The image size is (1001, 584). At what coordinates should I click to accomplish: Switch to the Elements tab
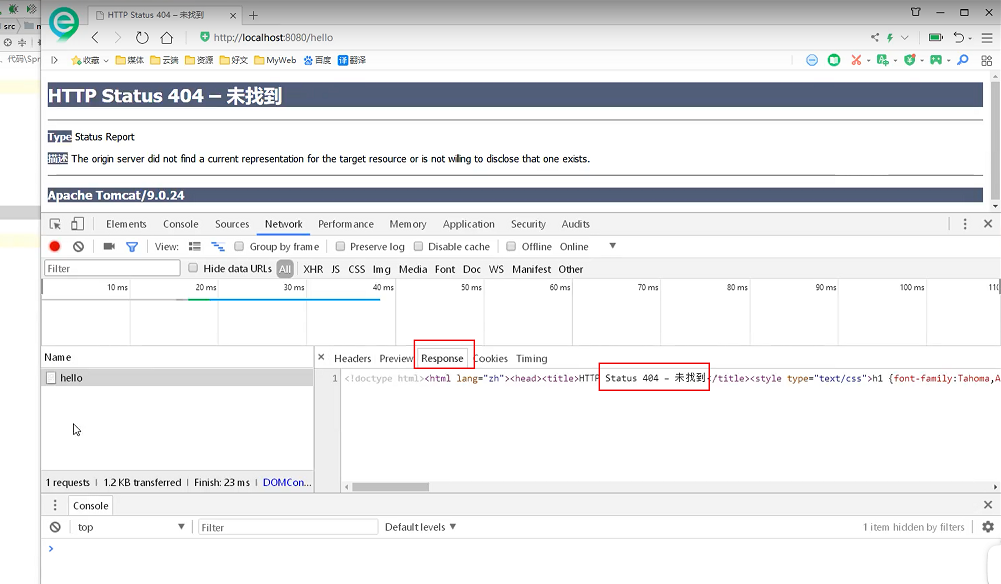tap(126, 224)
